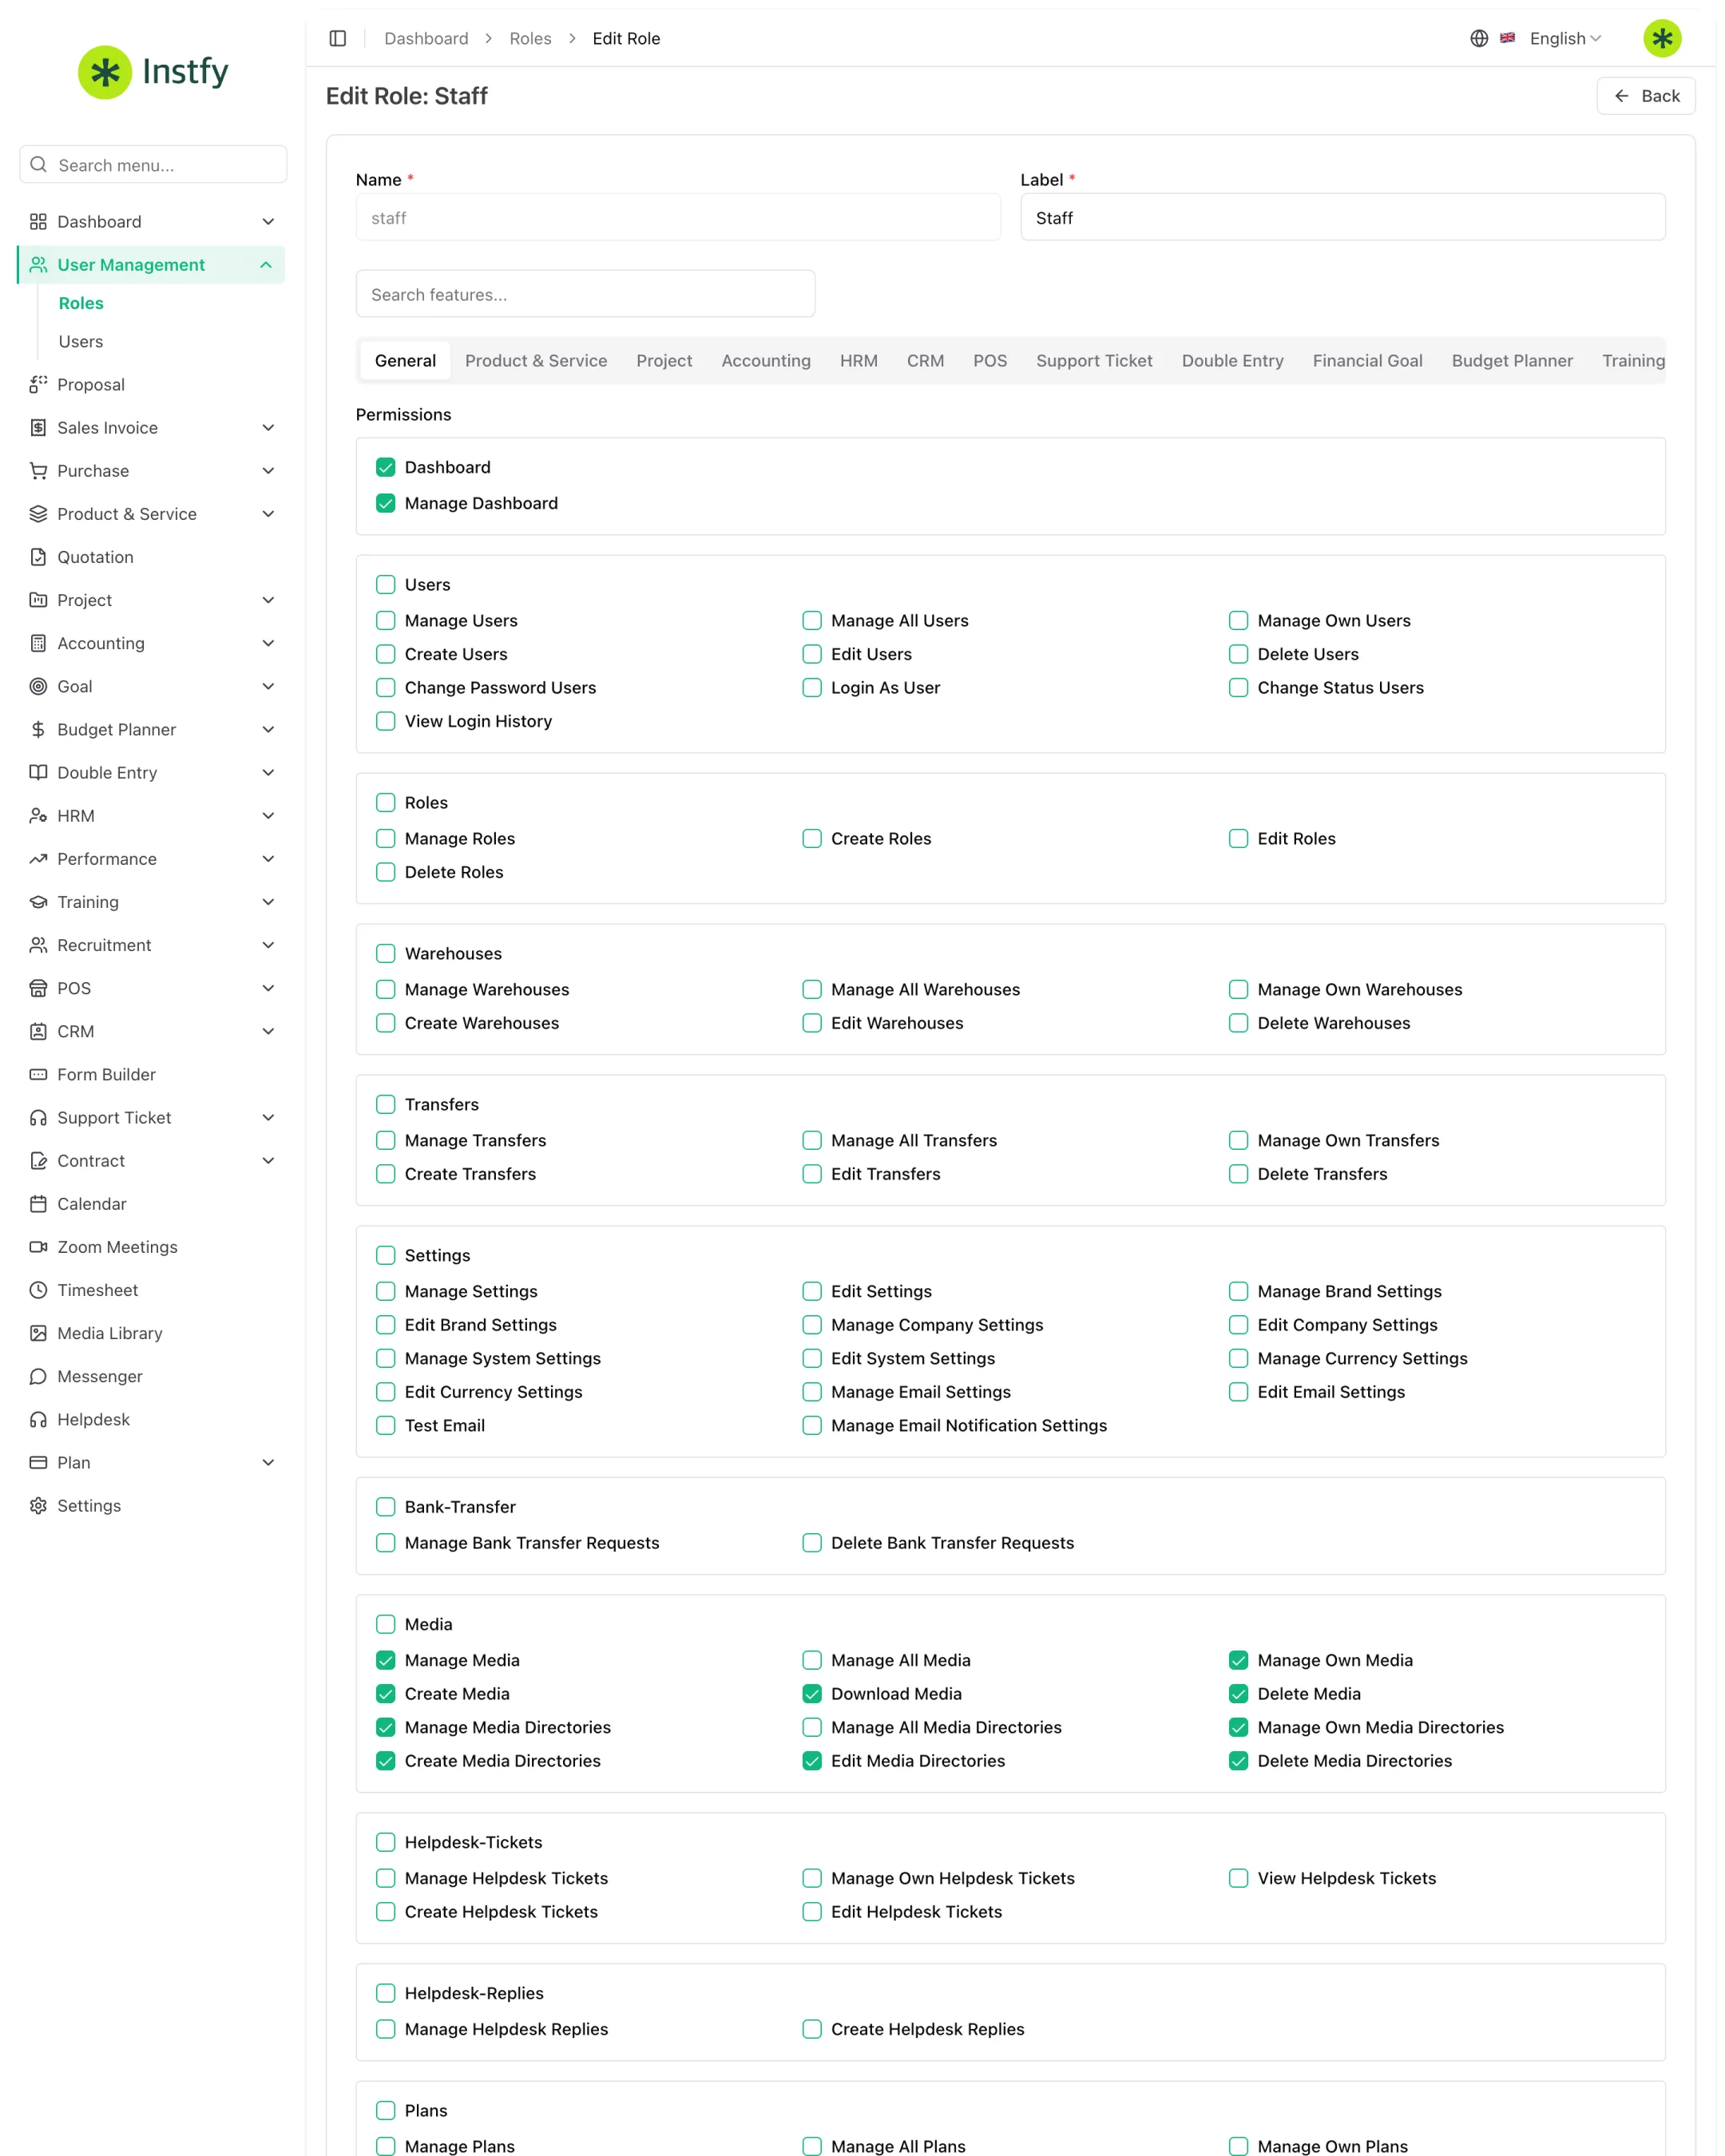Open Roles breadcrumb link
Image resolution: width=1725 pixels, height=2156 pixels.
pos(530,38)
